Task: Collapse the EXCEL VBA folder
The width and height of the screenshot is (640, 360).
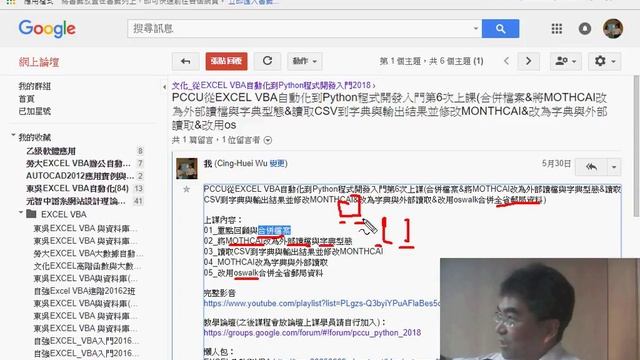Action: point(20,212)
